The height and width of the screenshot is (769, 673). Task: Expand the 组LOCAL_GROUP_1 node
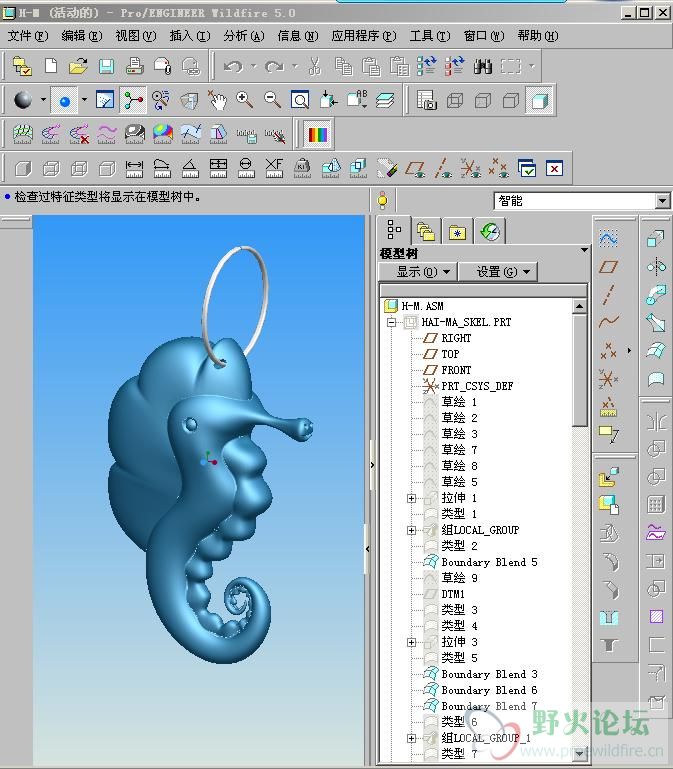tap(412, 738)
